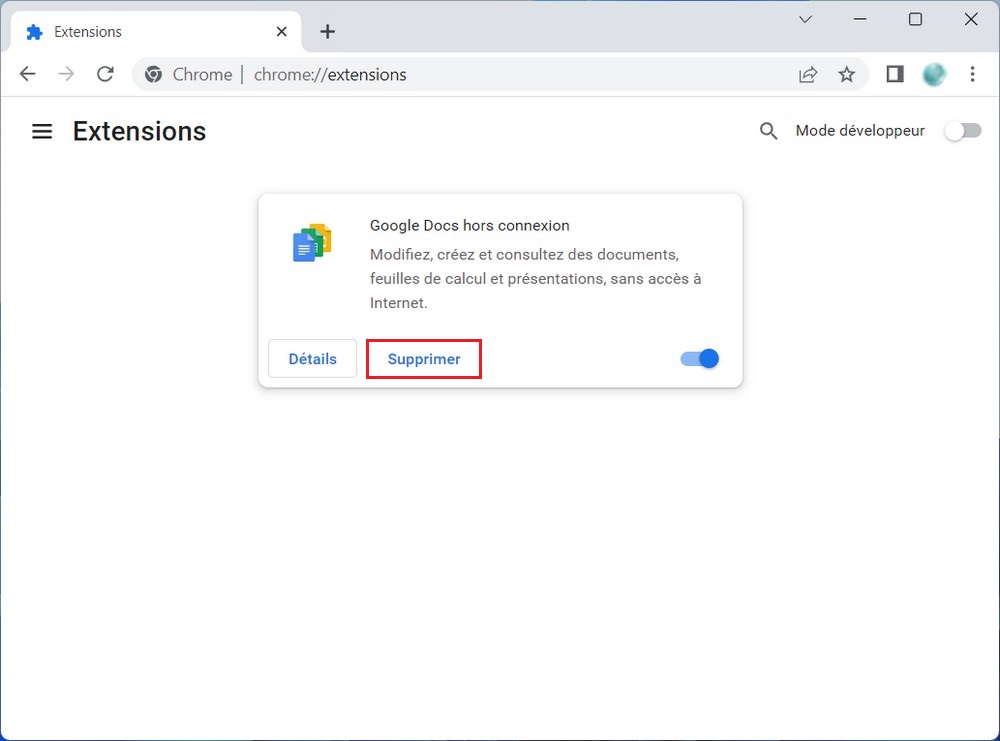This screenshot has height=741, width=1000.
Task: Share this page icon in address bar
Action: pyautogui.click(x=808, y=75)
